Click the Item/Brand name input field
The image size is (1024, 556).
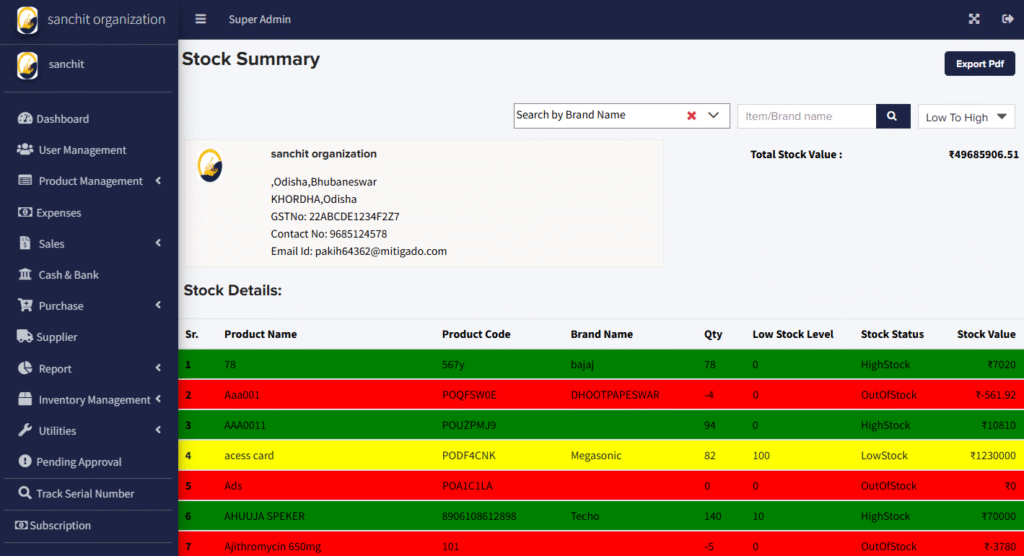[x=806, y=116]
